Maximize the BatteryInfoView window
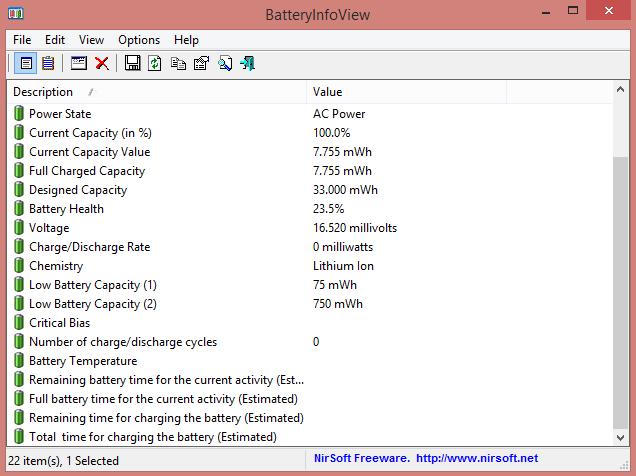This screenshot has height=476, width=636. tap(573, 11)
